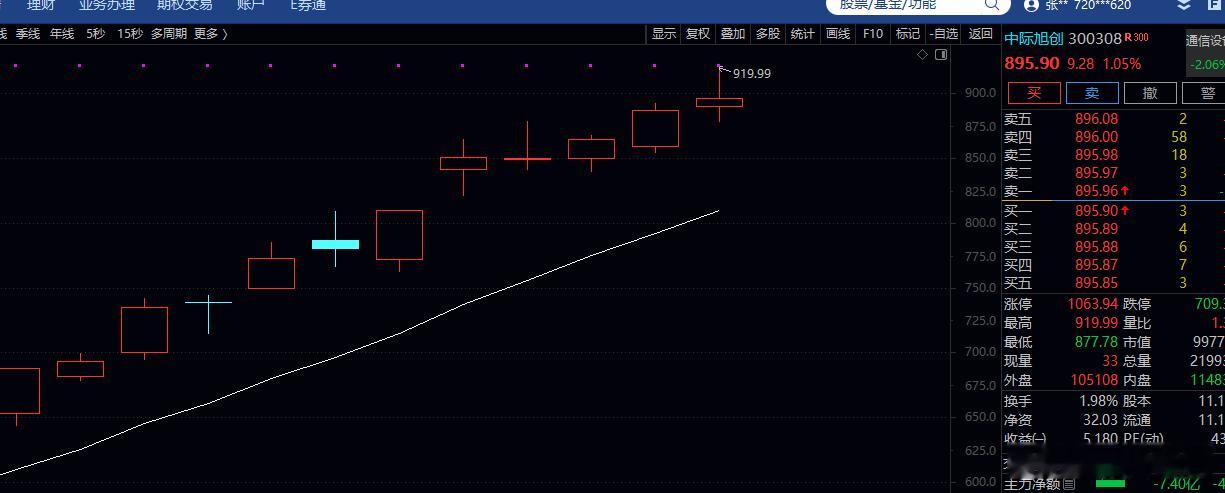Click the 买三 price 895.88

[x=1096, y=247]
